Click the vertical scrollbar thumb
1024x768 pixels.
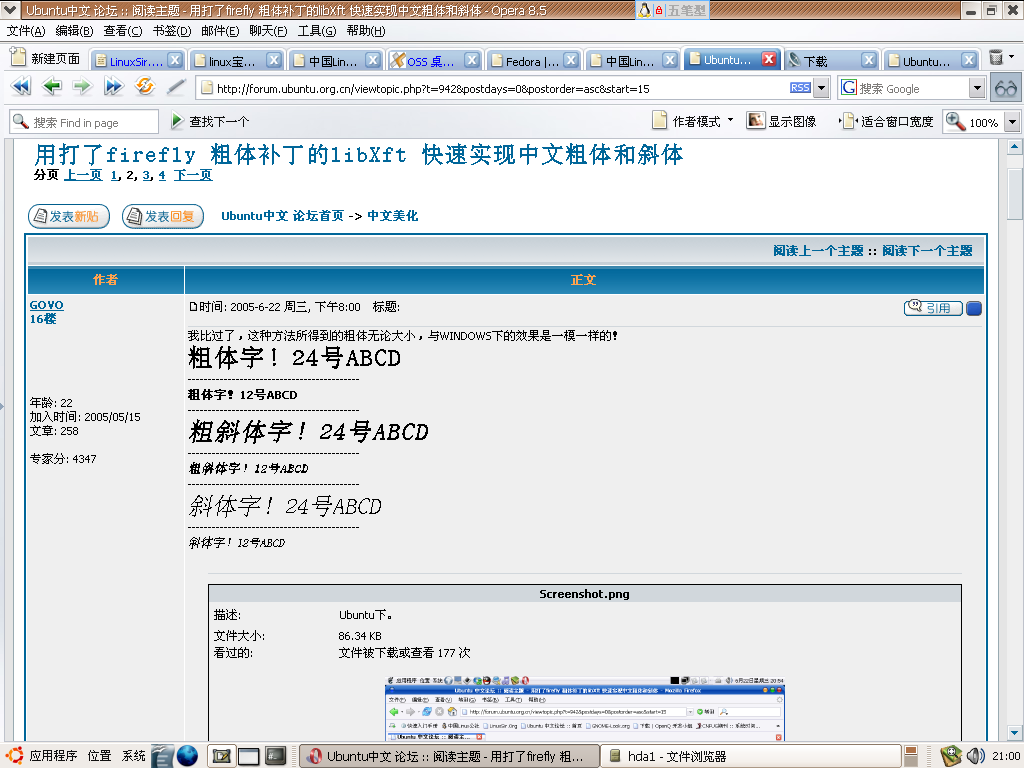tap(1014, 192)
